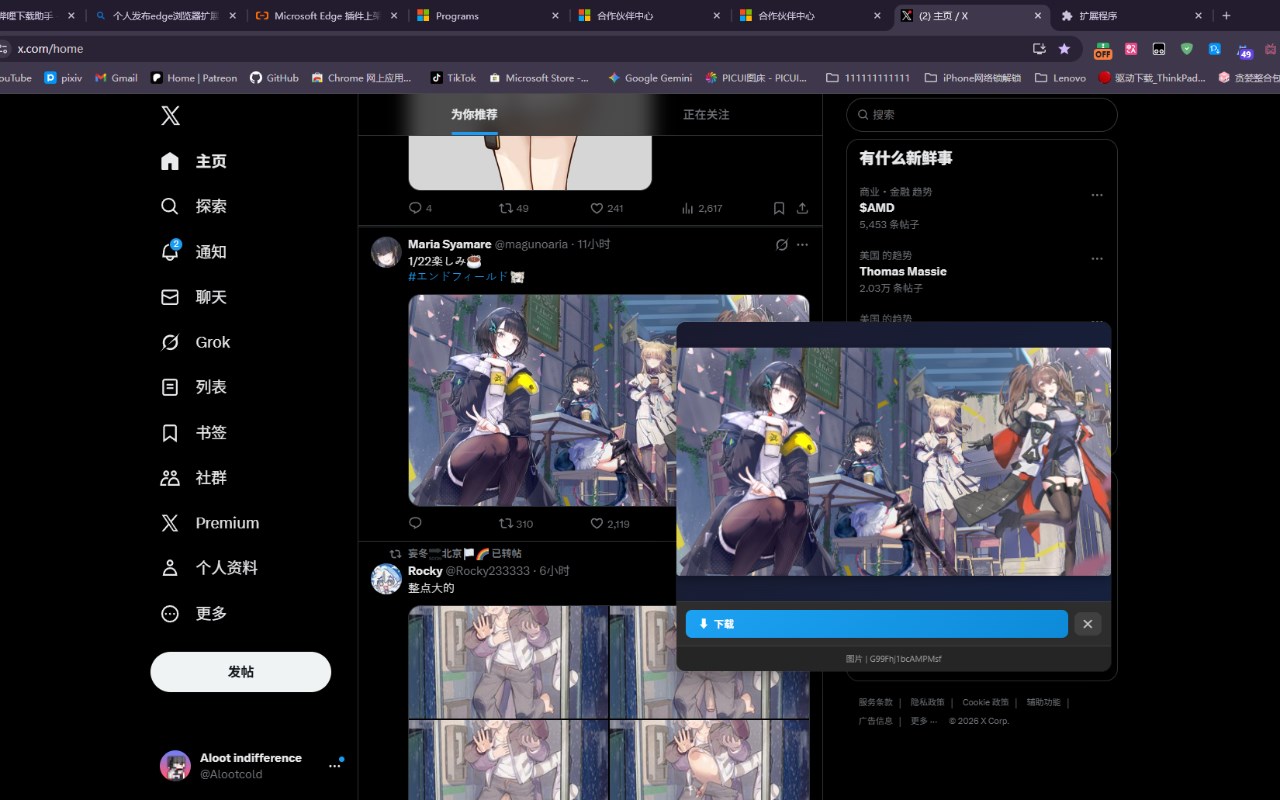This screenshot has height=800, width=1280.
Task: Click the blue 下载 download button
Action: 876,624
